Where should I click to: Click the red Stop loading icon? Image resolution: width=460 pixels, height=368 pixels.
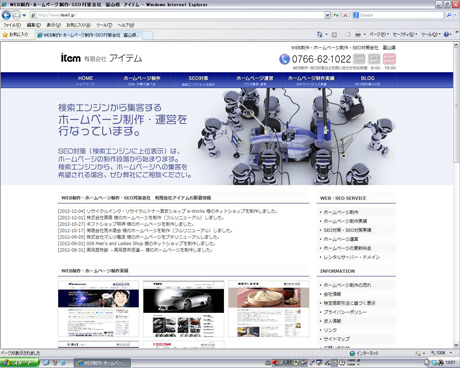tap(345, 15)
